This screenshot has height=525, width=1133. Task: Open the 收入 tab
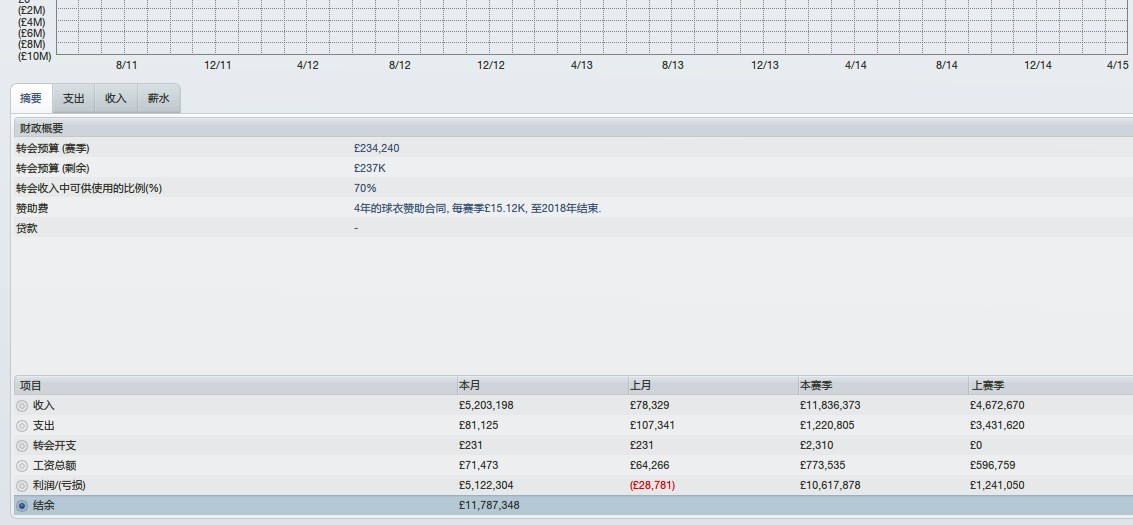click(116, 99)
